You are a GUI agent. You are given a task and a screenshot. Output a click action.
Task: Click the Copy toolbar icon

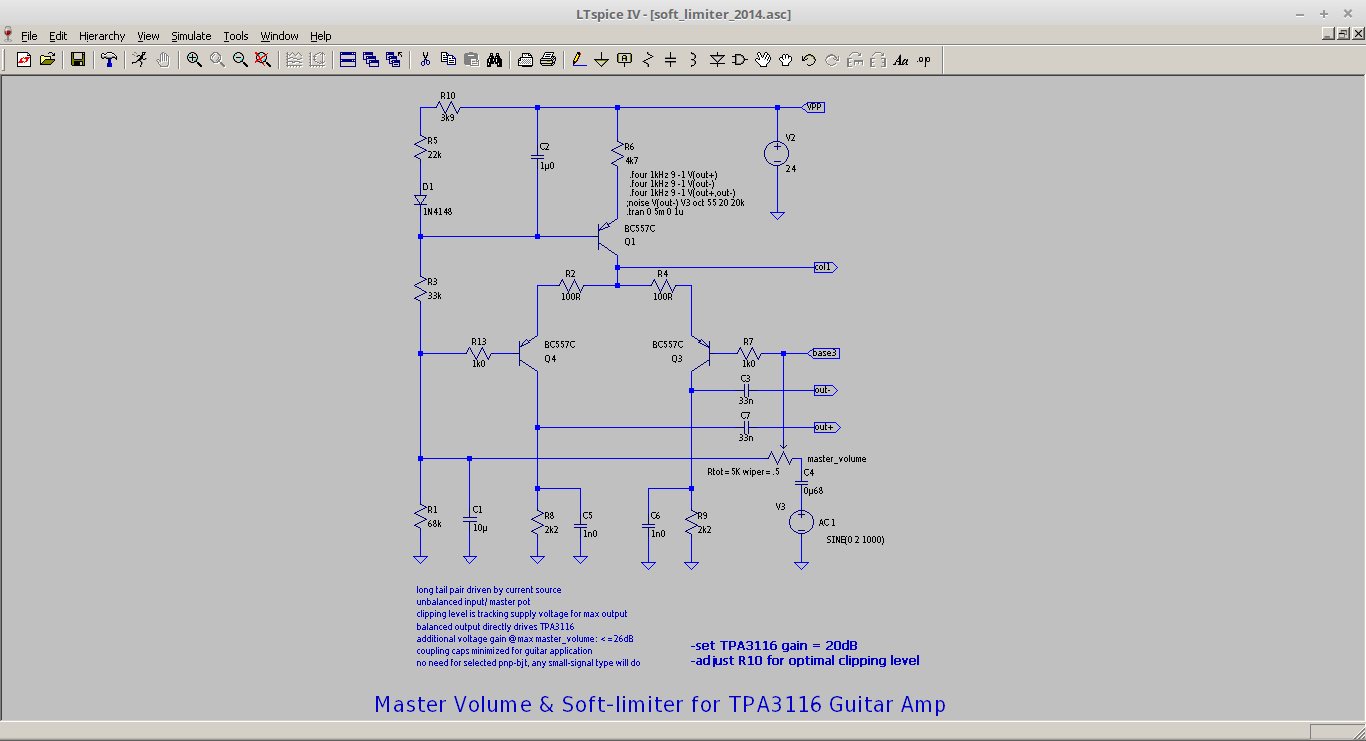[448, 60]
